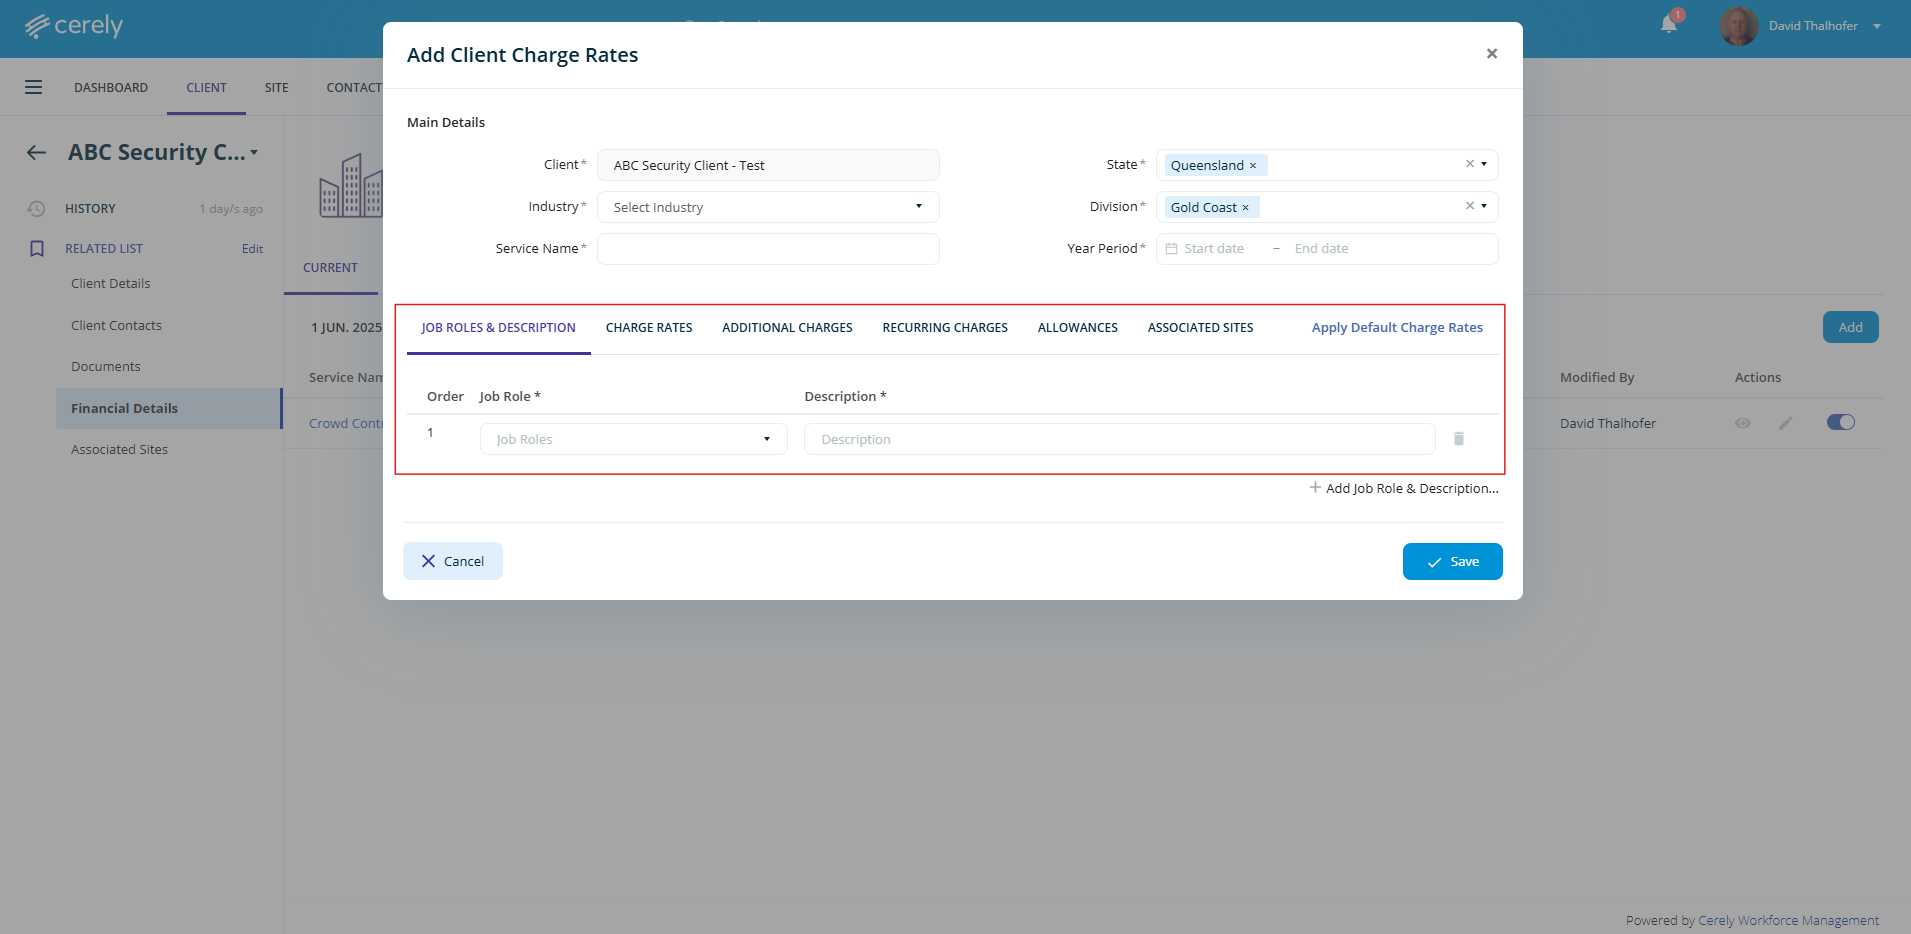Close the Add Client Charge Rates dialog
1911x934 pixels.
click(1491, 54)
